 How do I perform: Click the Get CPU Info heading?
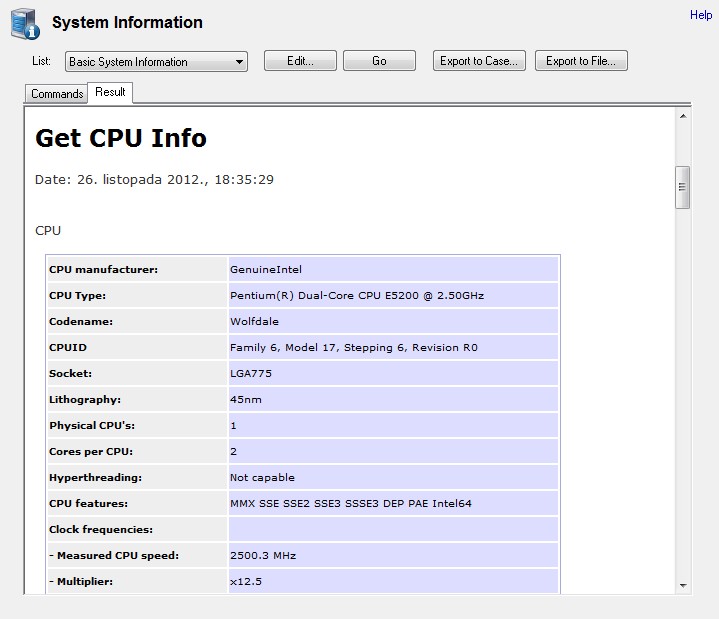[x=121, y=138]
